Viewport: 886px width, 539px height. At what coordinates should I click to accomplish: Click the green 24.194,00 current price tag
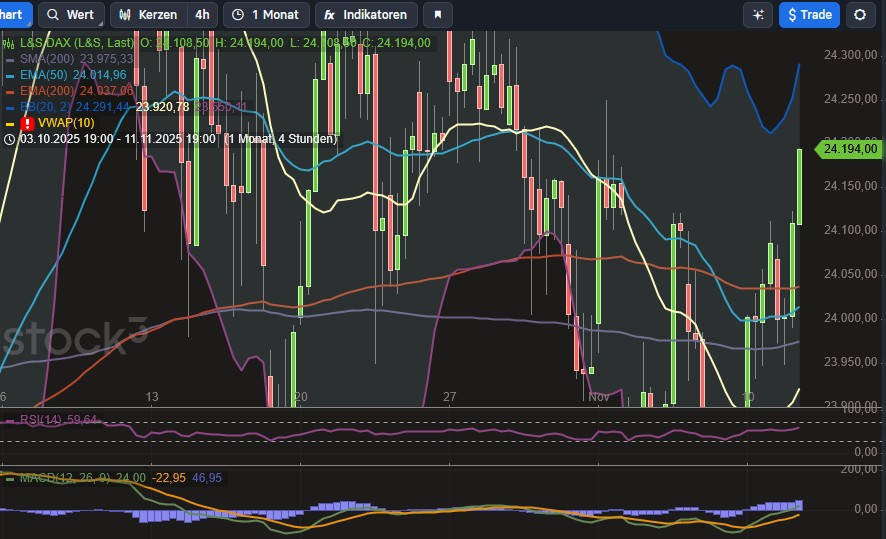[x=849, y=149]
